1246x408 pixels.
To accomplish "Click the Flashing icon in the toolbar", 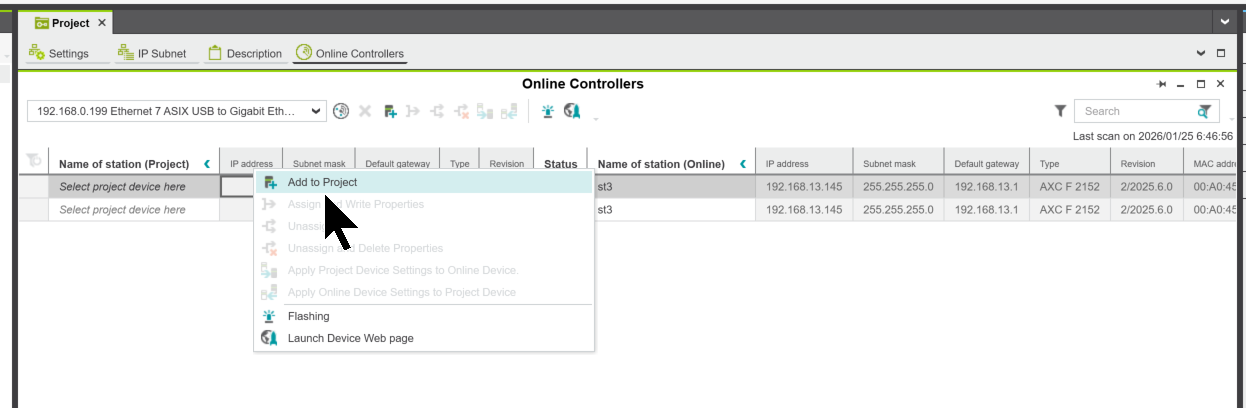I will [x=547, y=111].
